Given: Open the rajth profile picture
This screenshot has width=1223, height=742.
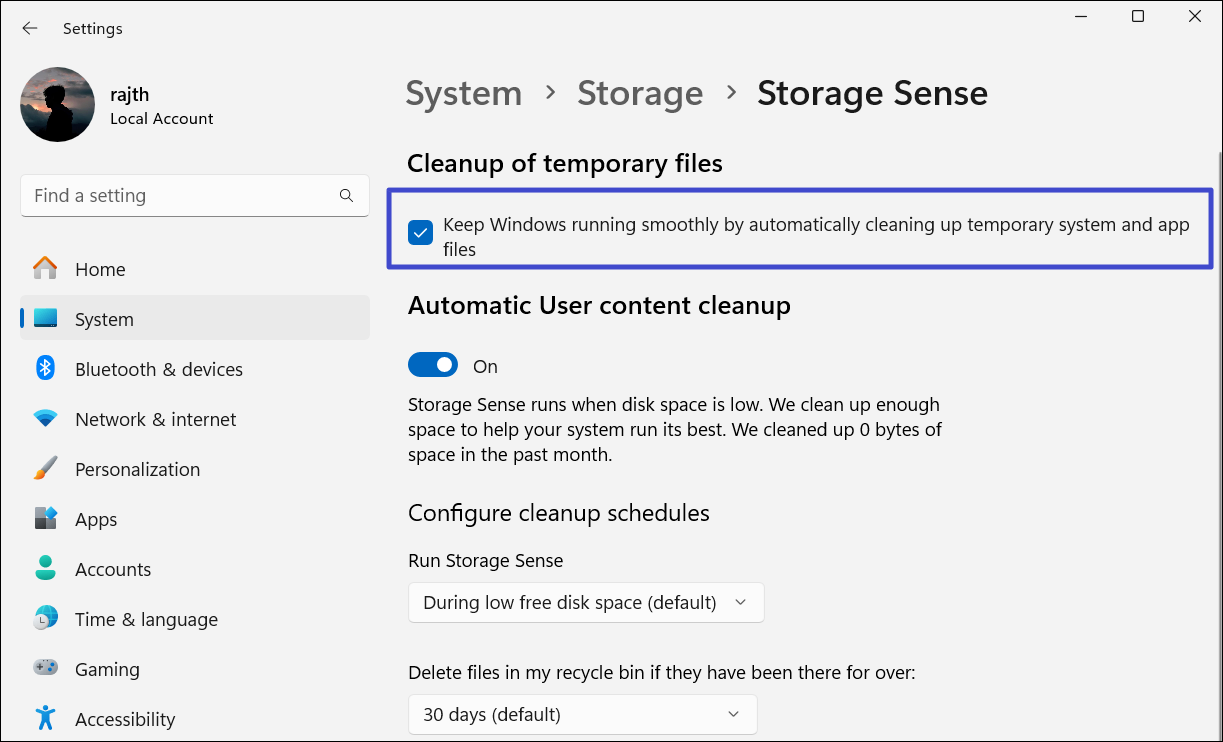Looking at the screenshot, I should coord(58,104).
